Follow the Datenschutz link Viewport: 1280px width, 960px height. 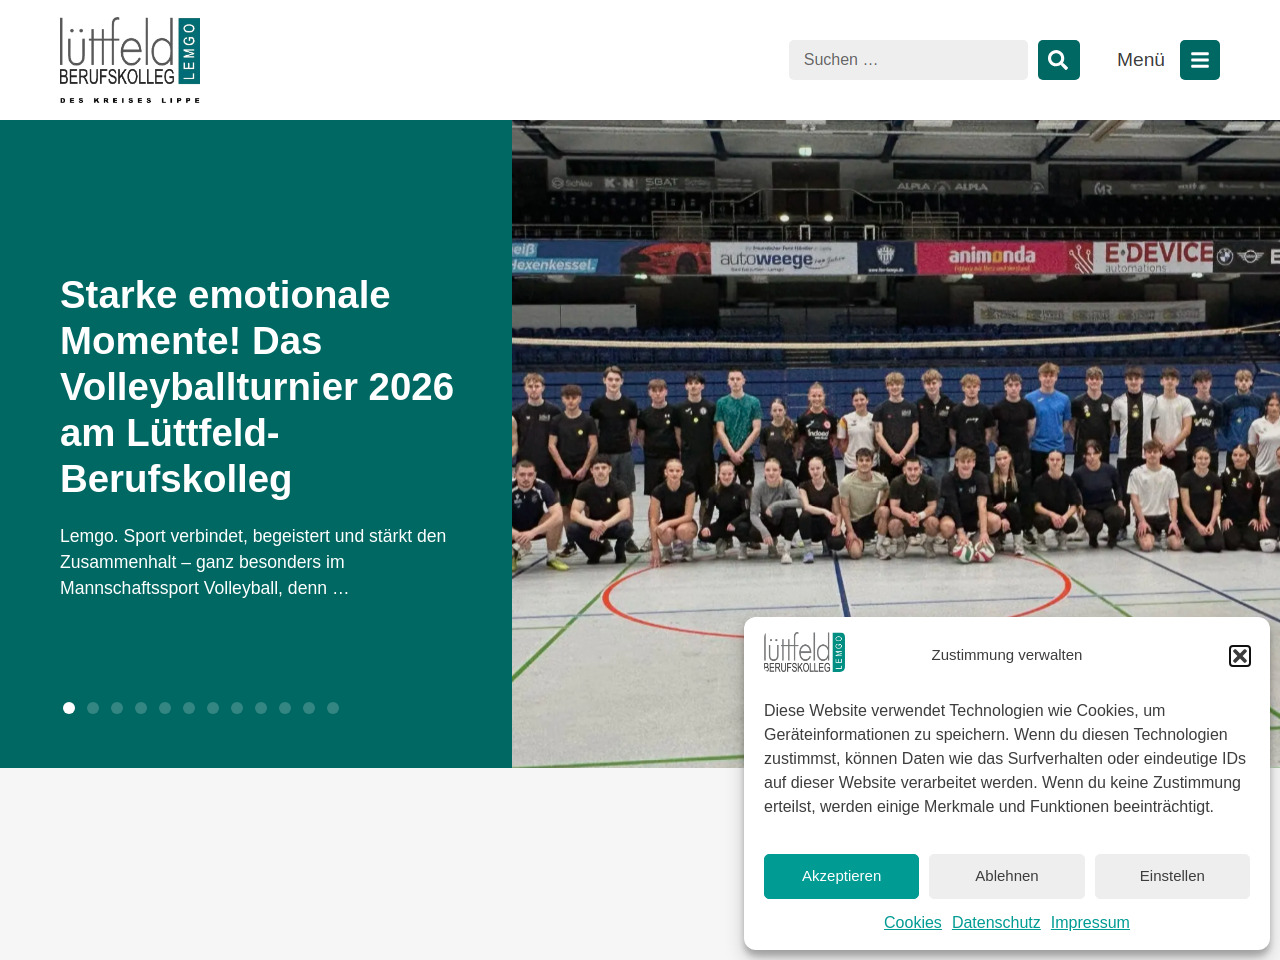point(995,923)
